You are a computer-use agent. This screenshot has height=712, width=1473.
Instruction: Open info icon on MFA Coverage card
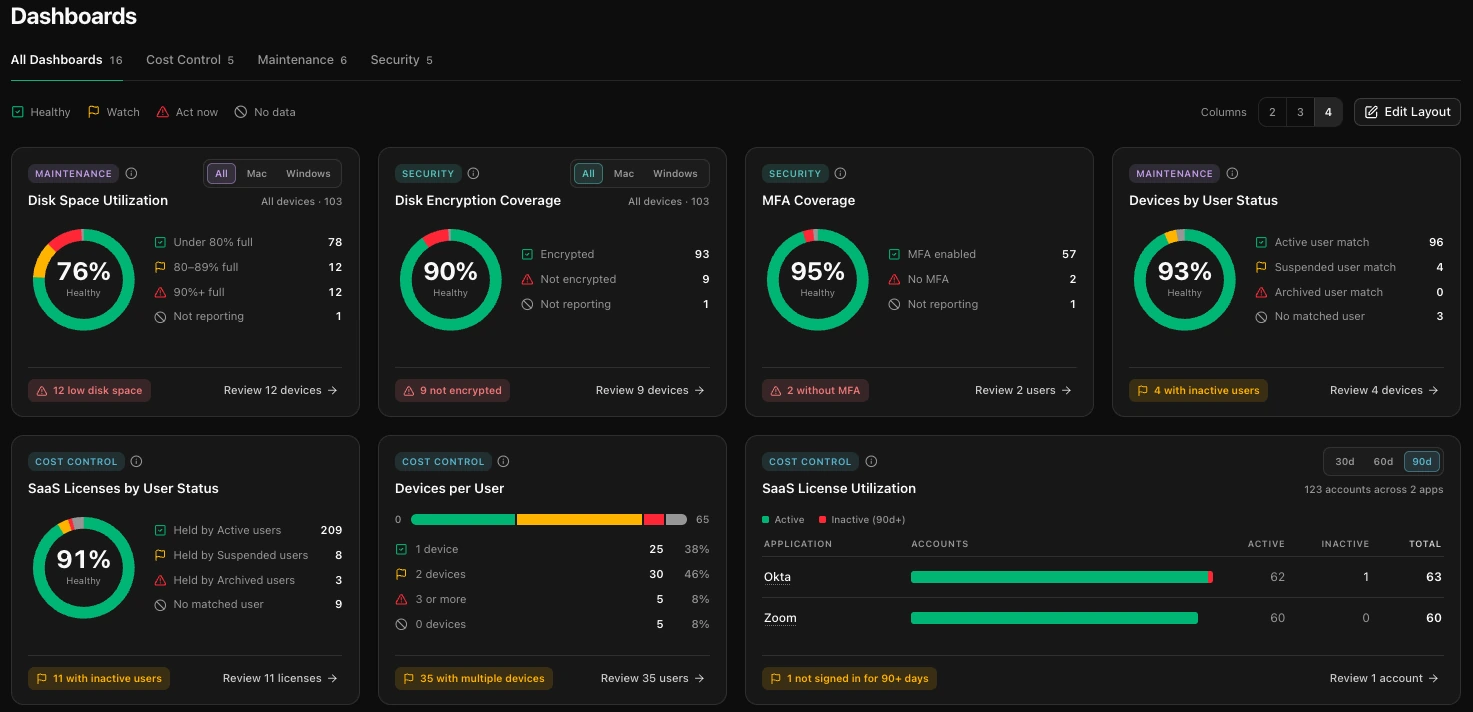point(840,174)
